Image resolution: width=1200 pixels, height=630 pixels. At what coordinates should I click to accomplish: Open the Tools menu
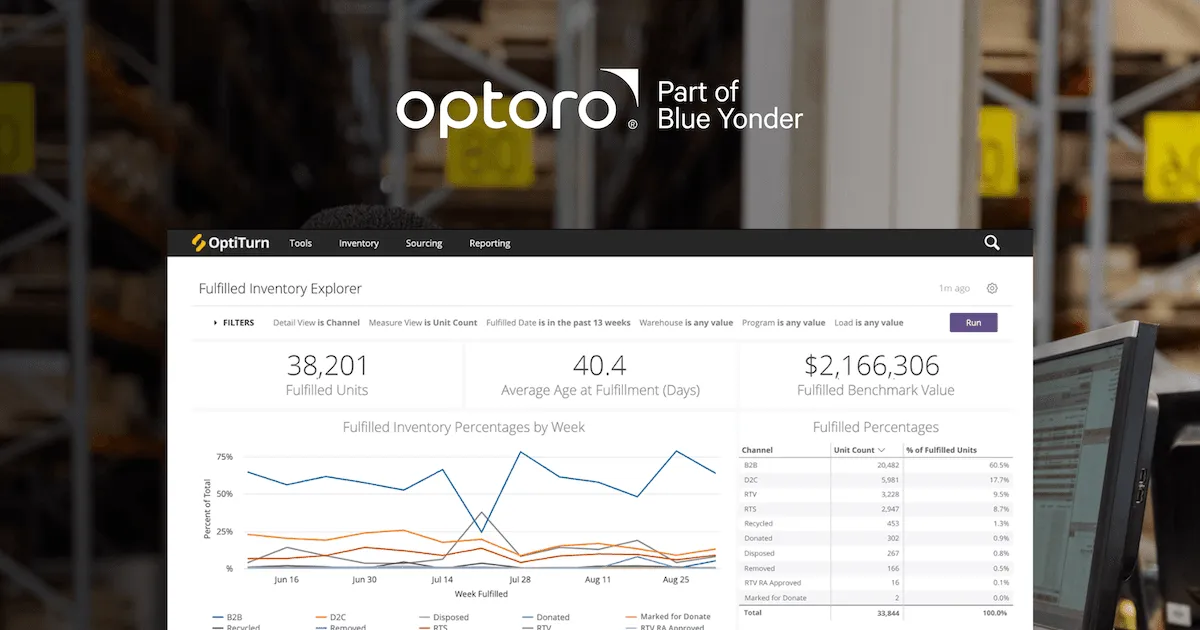[300, 243]
